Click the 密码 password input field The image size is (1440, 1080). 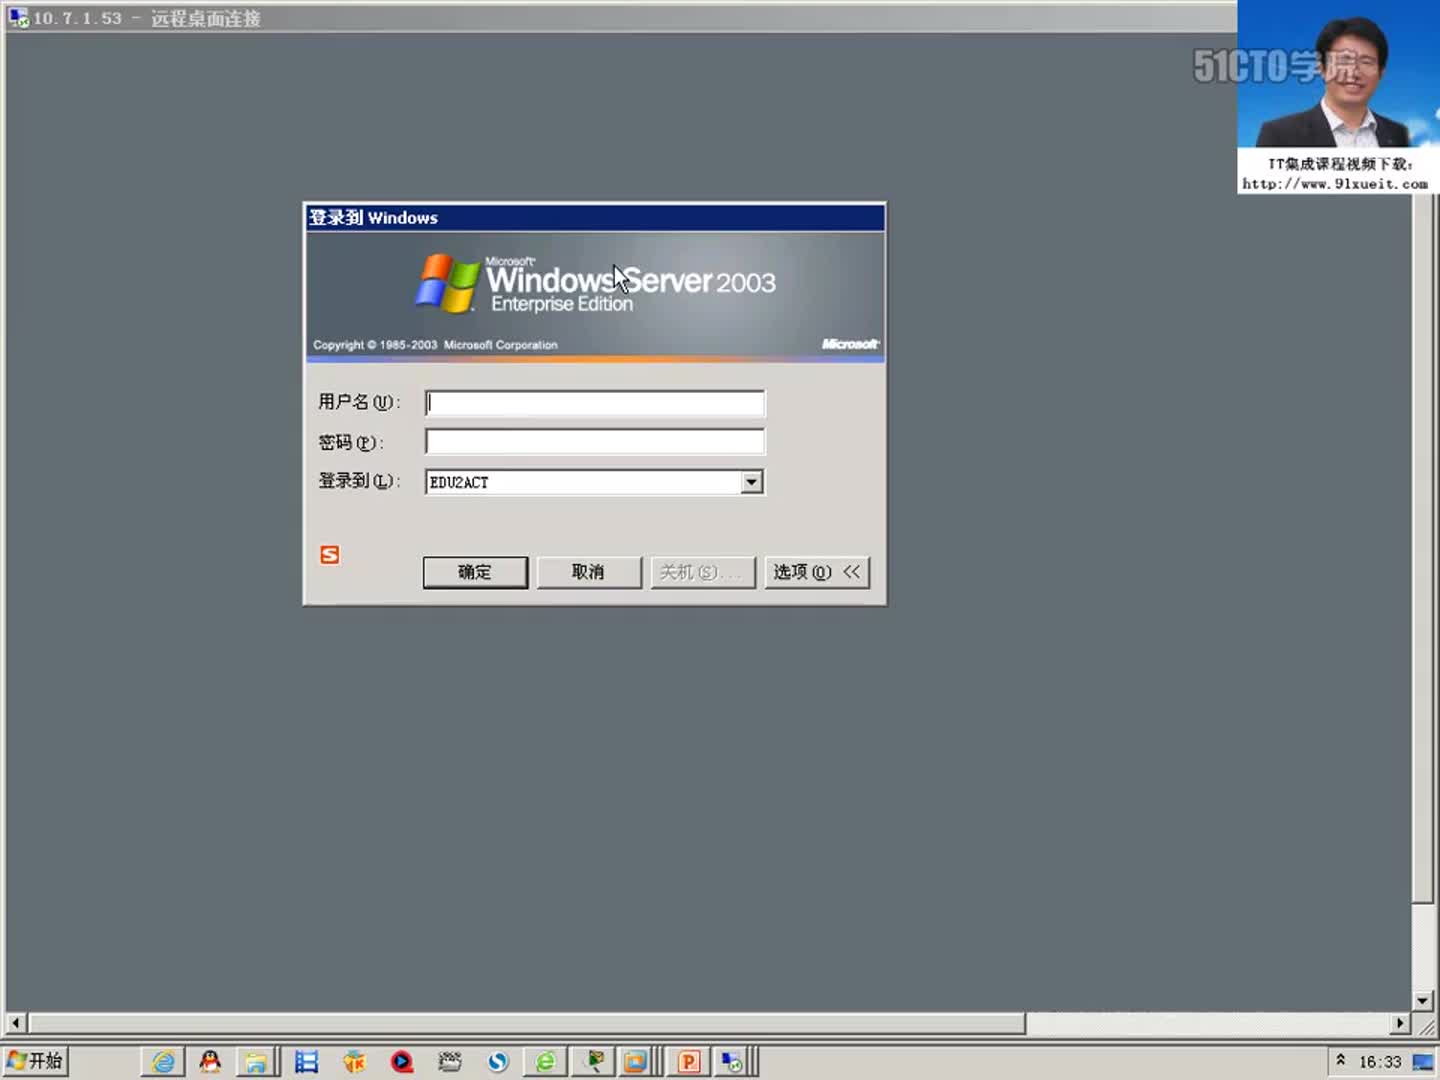click(595, 442)
